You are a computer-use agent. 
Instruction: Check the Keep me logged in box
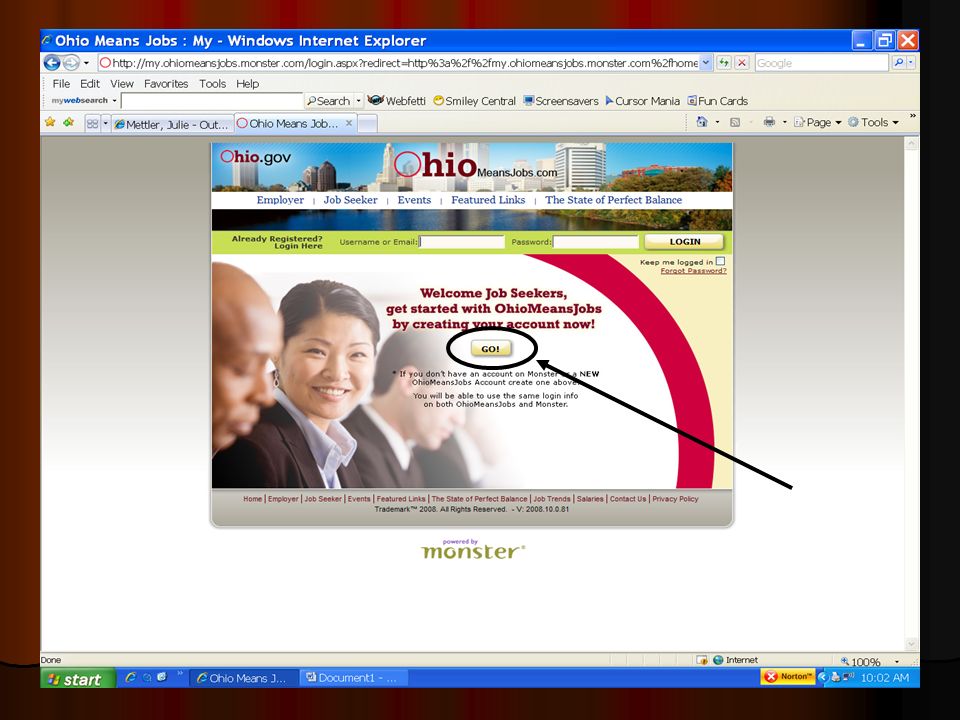(x=721, y=261)
